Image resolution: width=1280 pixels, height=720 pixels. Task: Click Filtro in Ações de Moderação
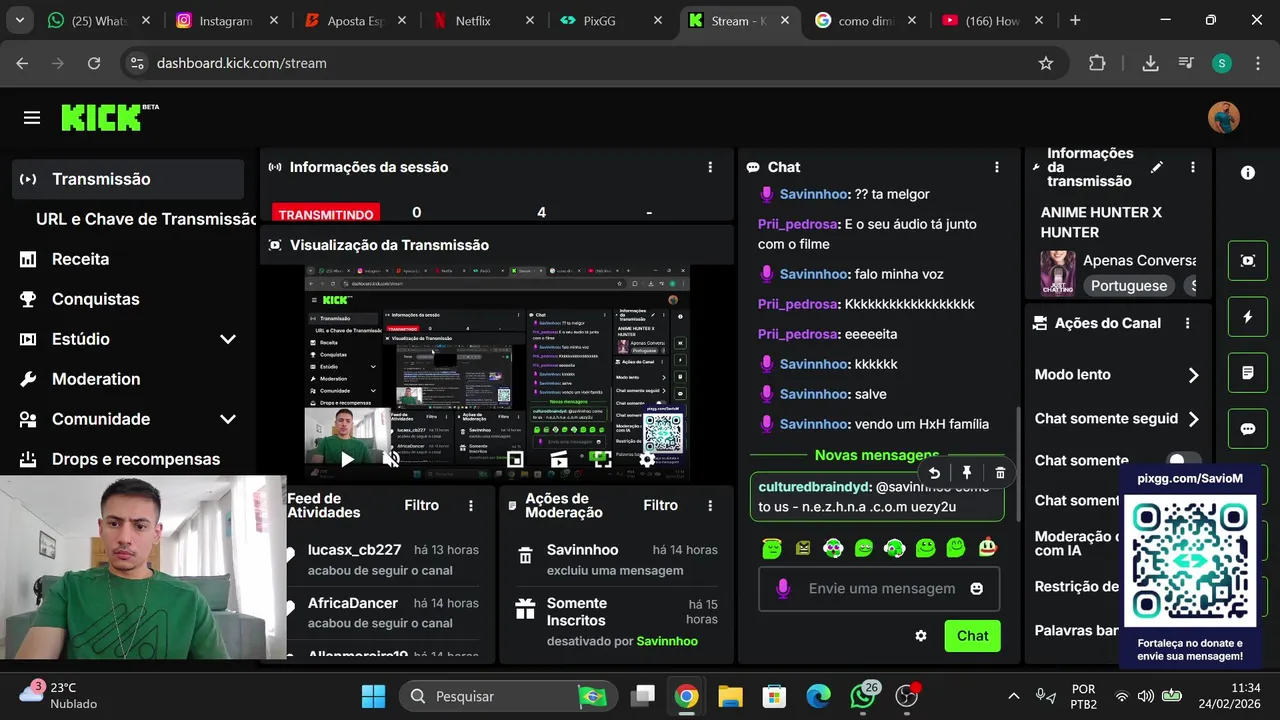(x=660, y=506)
